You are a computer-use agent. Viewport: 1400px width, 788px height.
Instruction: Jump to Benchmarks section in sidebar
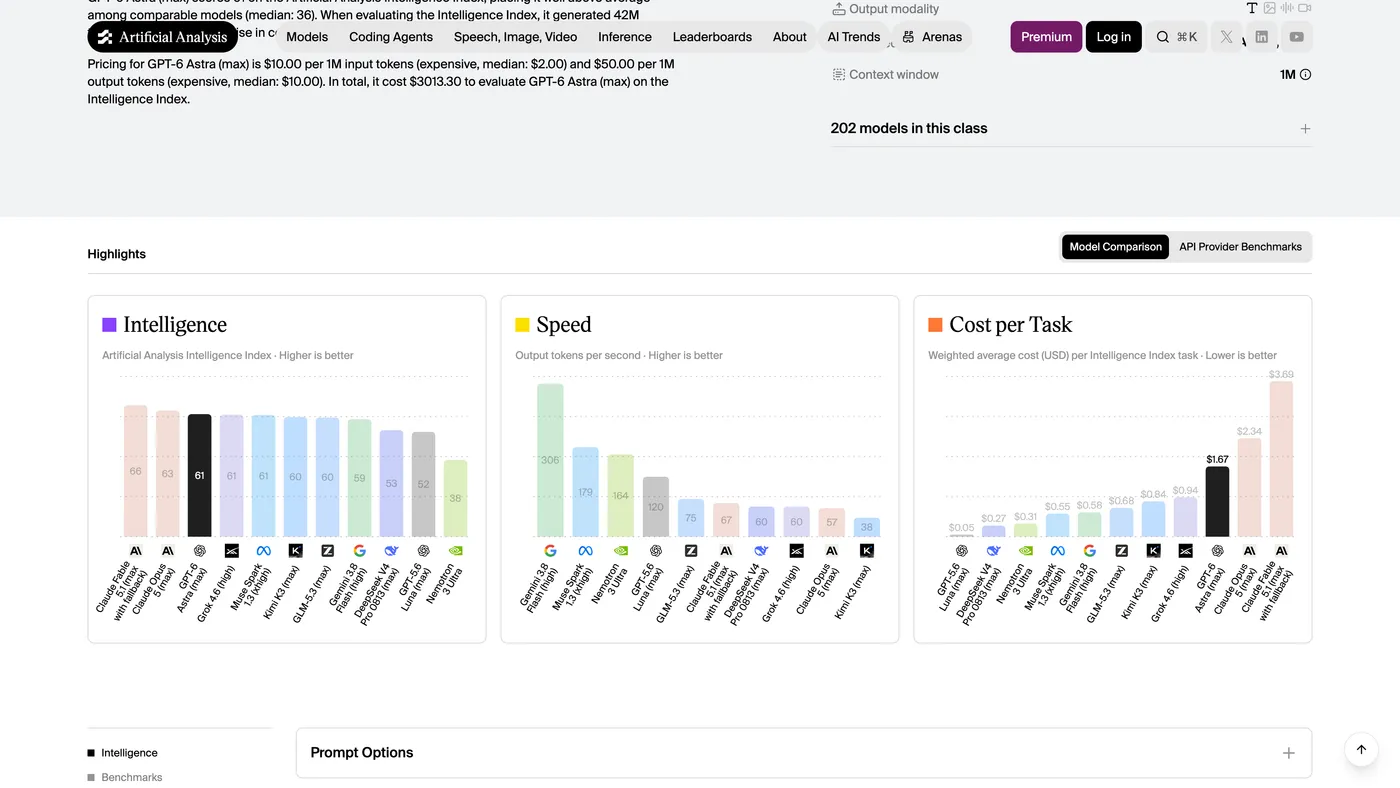pos(131,777)
